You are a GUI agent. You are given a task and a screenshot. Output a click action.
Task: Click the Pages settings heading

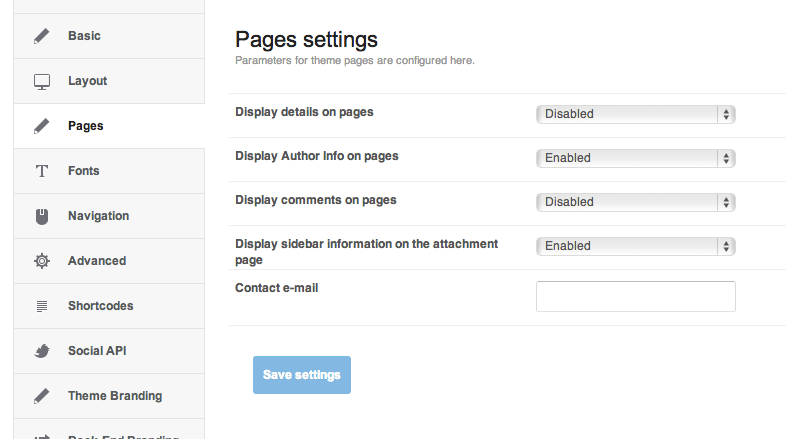pos(306,40)
